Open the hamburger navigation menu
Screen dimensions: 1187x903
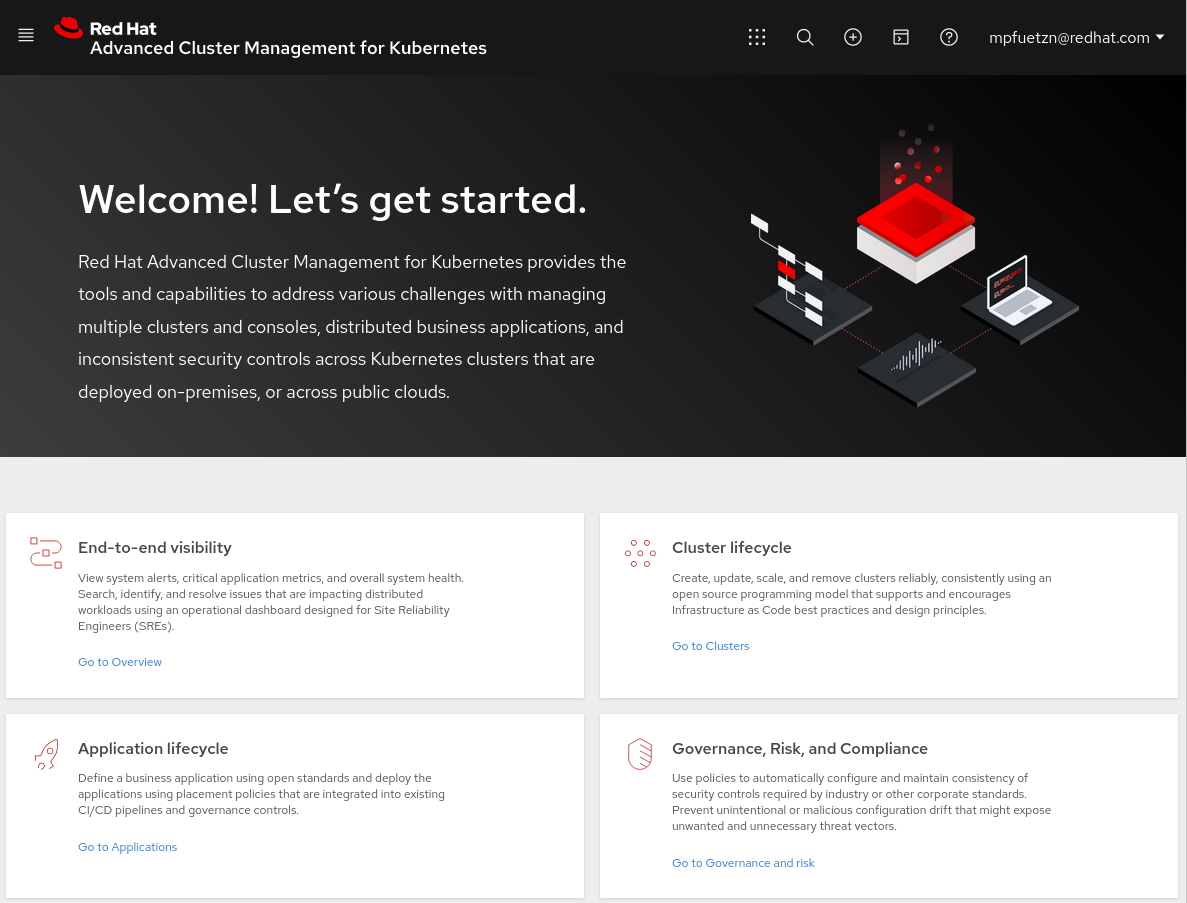pyautogui.click(x=26, y=36)
